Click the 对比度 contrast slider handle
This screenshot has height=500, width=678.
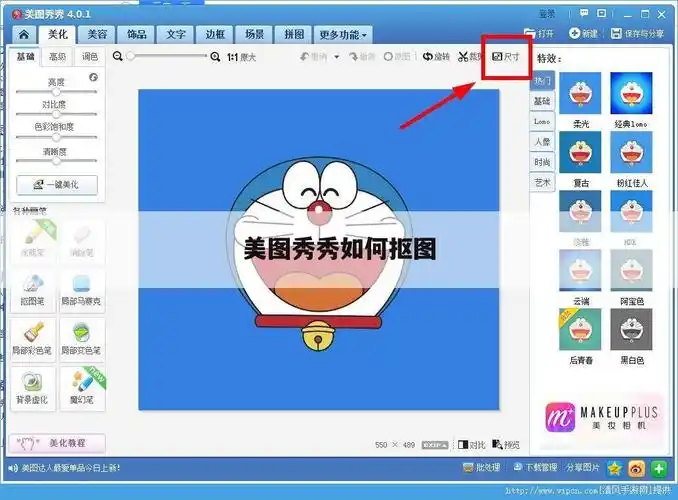coord(56,114)
